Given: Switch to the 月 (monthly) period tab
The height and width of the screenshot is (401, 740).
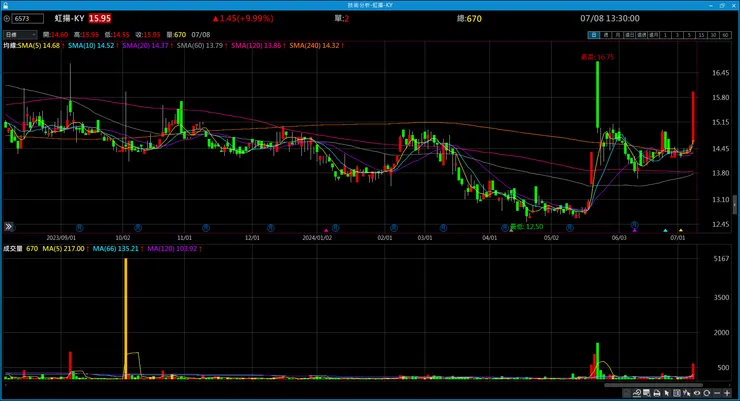Looking at the screenshot, I should coord(617,35).
